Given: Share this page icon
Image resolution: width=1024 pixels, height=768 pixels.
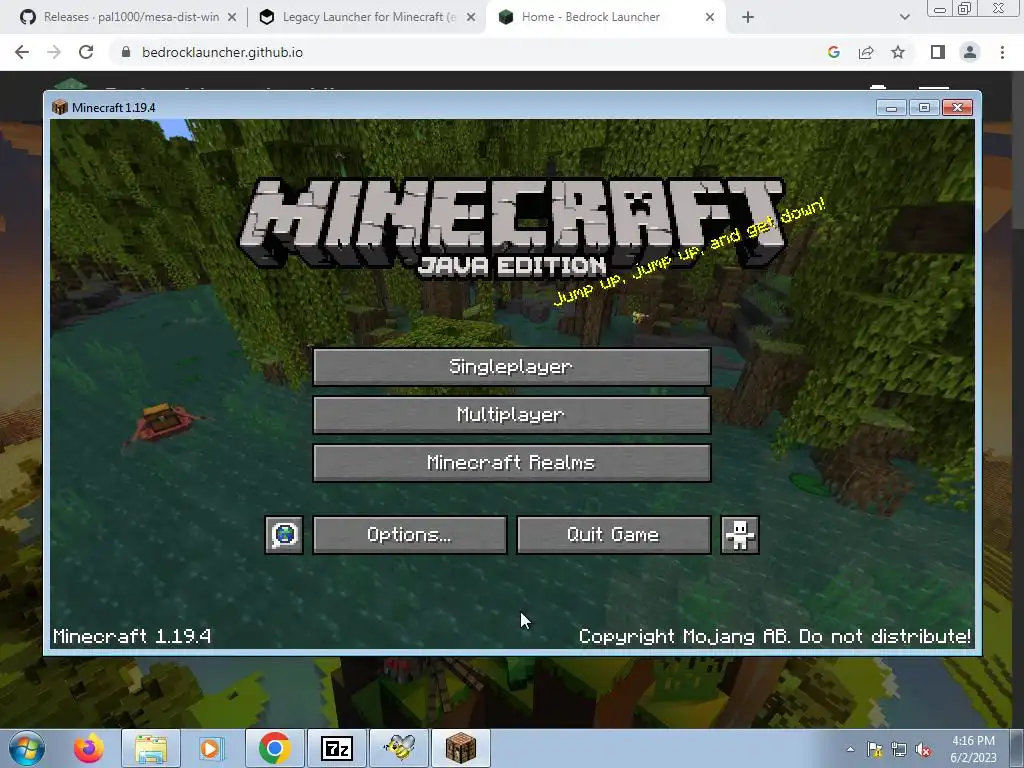Looking at the screenshot, I should pyautogui.click(x=866, y=52).
